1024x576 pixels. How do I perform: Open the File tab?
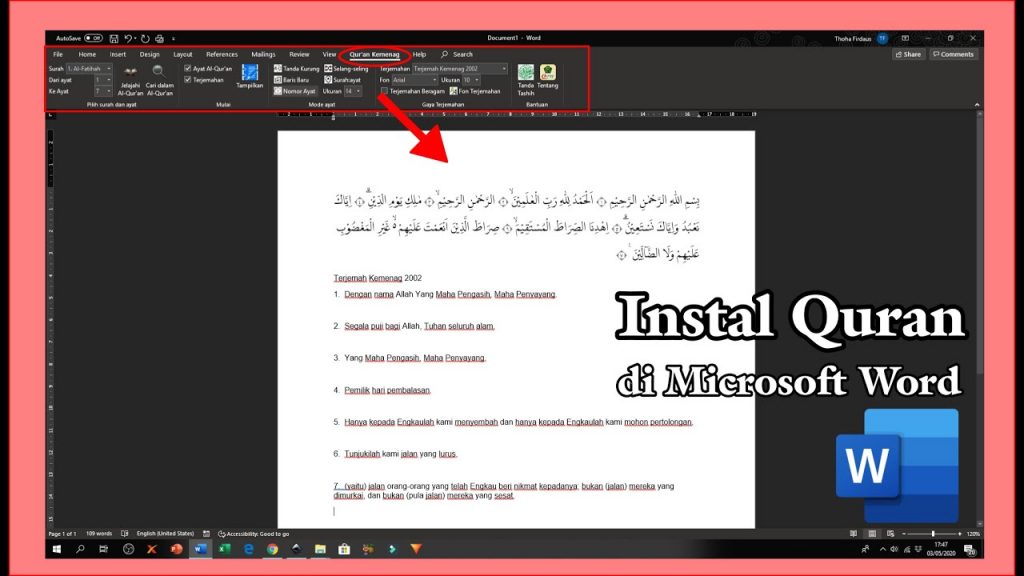(x=58, y=54)
